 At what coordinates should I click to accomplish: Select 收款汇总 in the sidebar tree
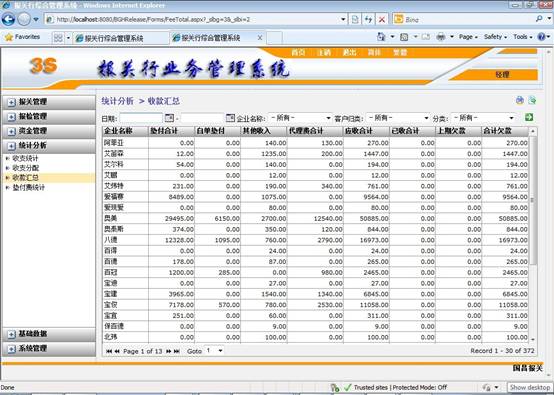tap(25, 178)
